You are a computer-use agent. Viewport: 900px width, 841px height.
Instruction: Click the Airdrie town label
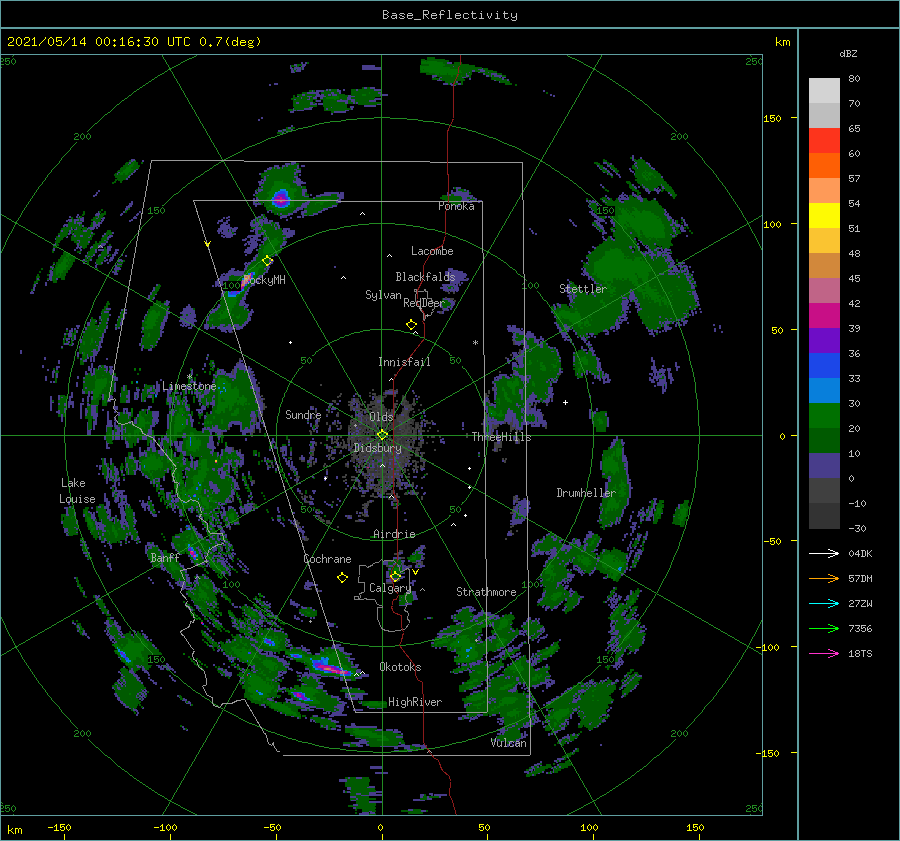pyautogui.click(x=394, y=534)
